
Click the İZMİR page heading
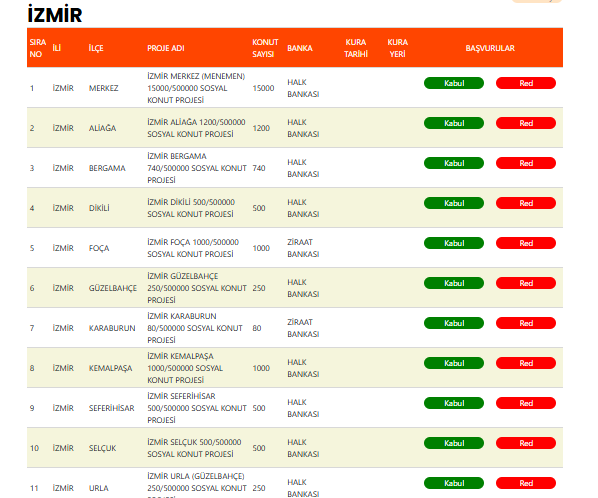55,14
